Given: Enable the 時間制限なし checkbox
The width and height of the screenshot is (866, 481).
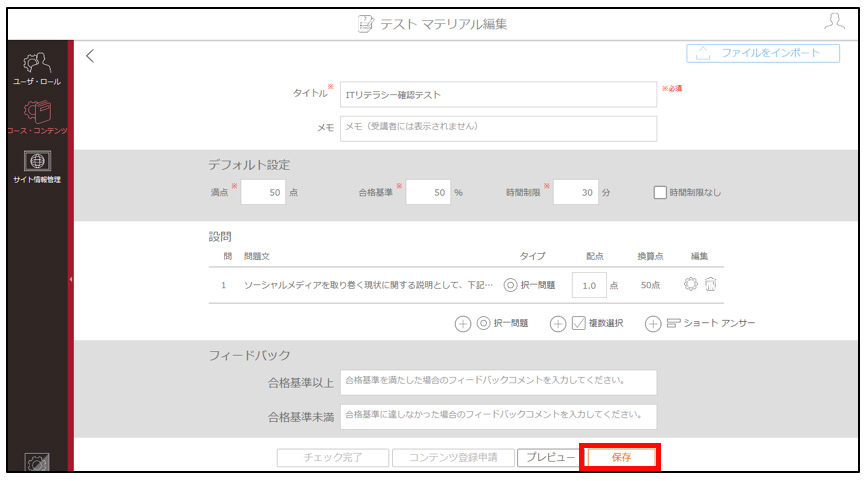Looking at the screenshot, I should click(660, 192).
